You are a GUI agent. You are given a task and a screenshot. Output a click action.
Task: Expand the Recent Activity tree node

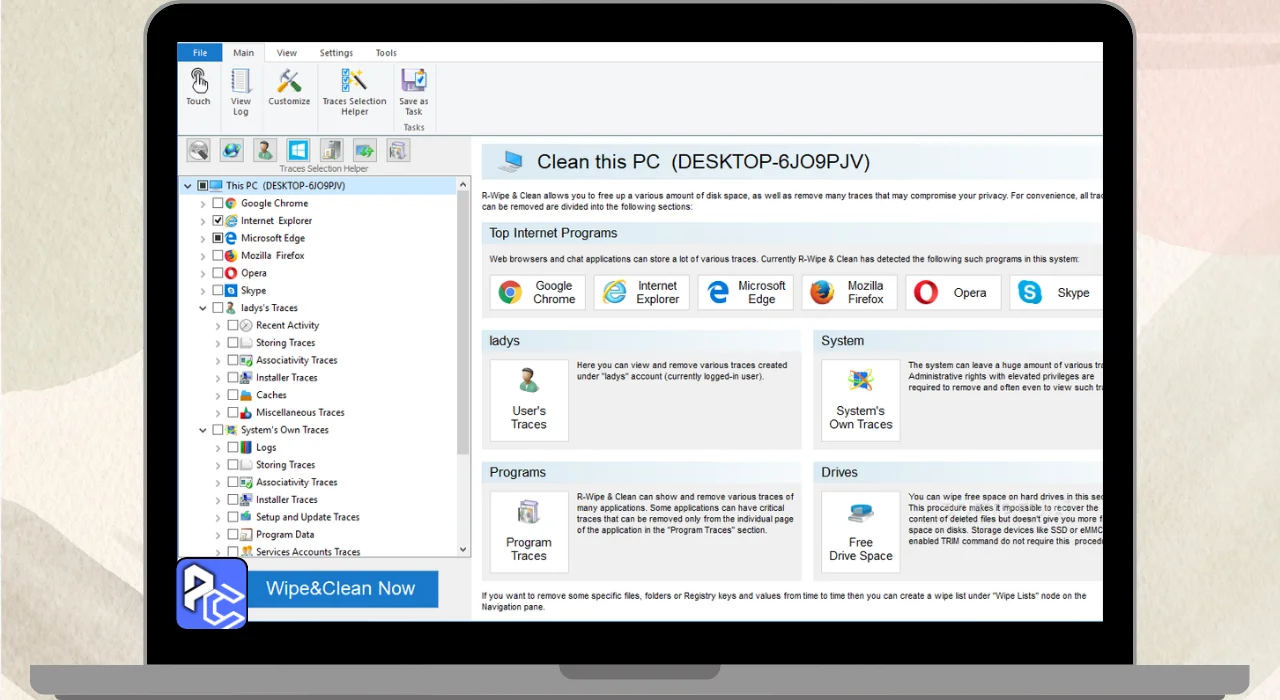(x=219, y=326)
